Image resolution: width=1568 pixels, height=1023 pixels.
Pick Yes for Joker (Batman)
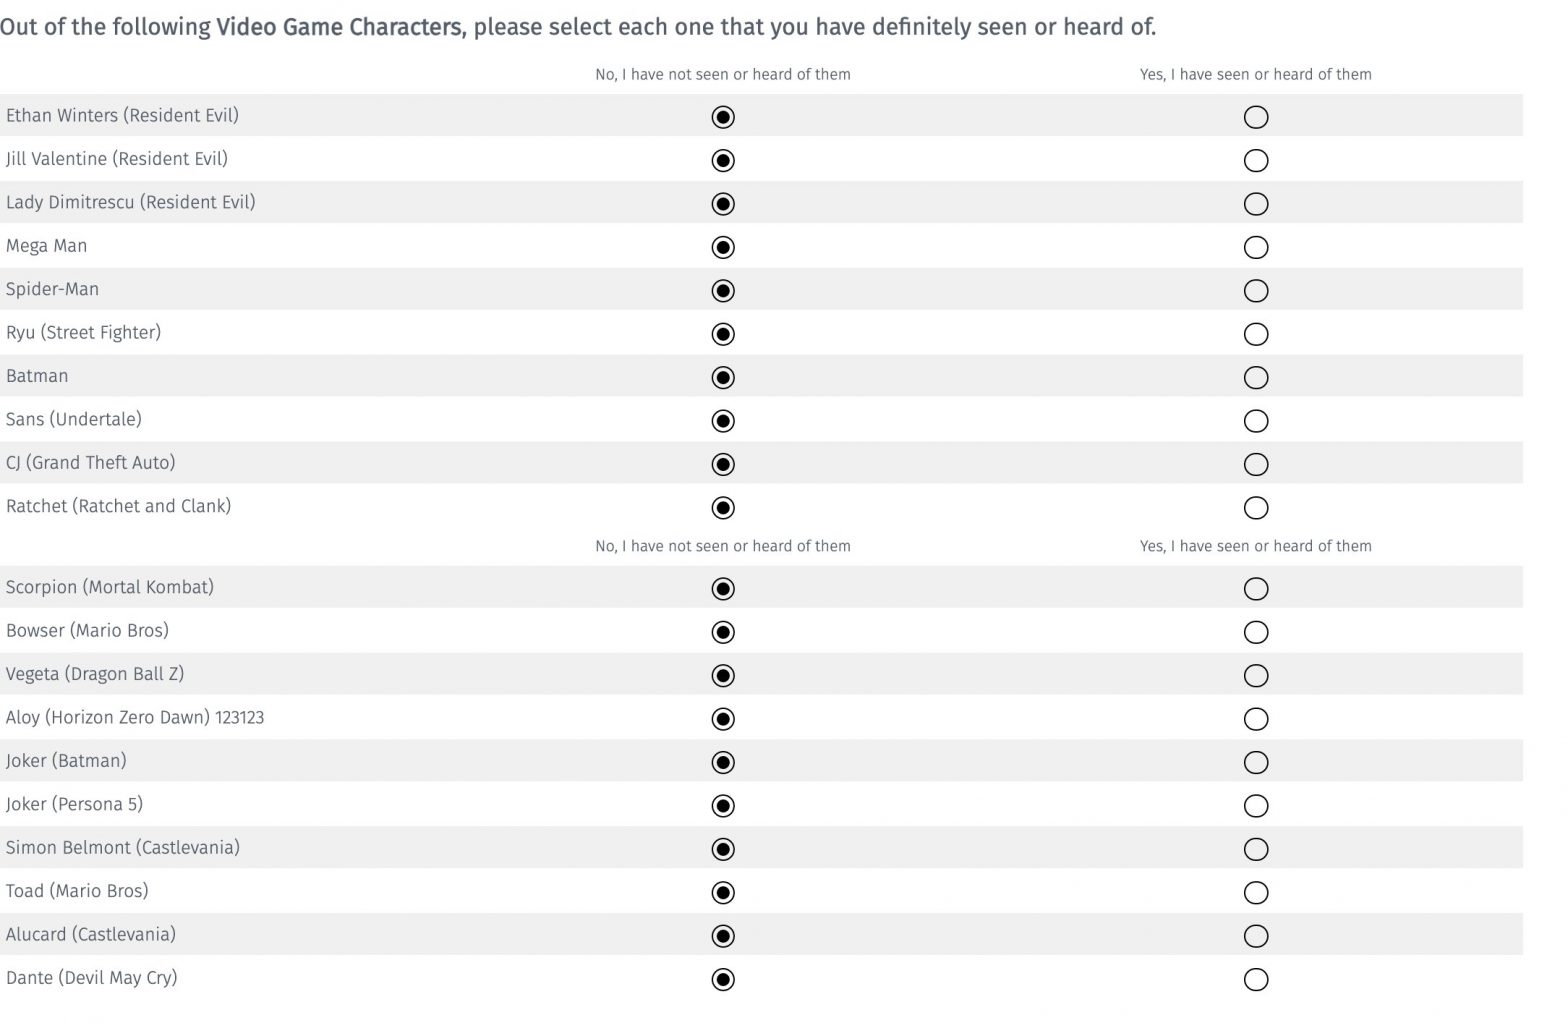pos(1255,763)
